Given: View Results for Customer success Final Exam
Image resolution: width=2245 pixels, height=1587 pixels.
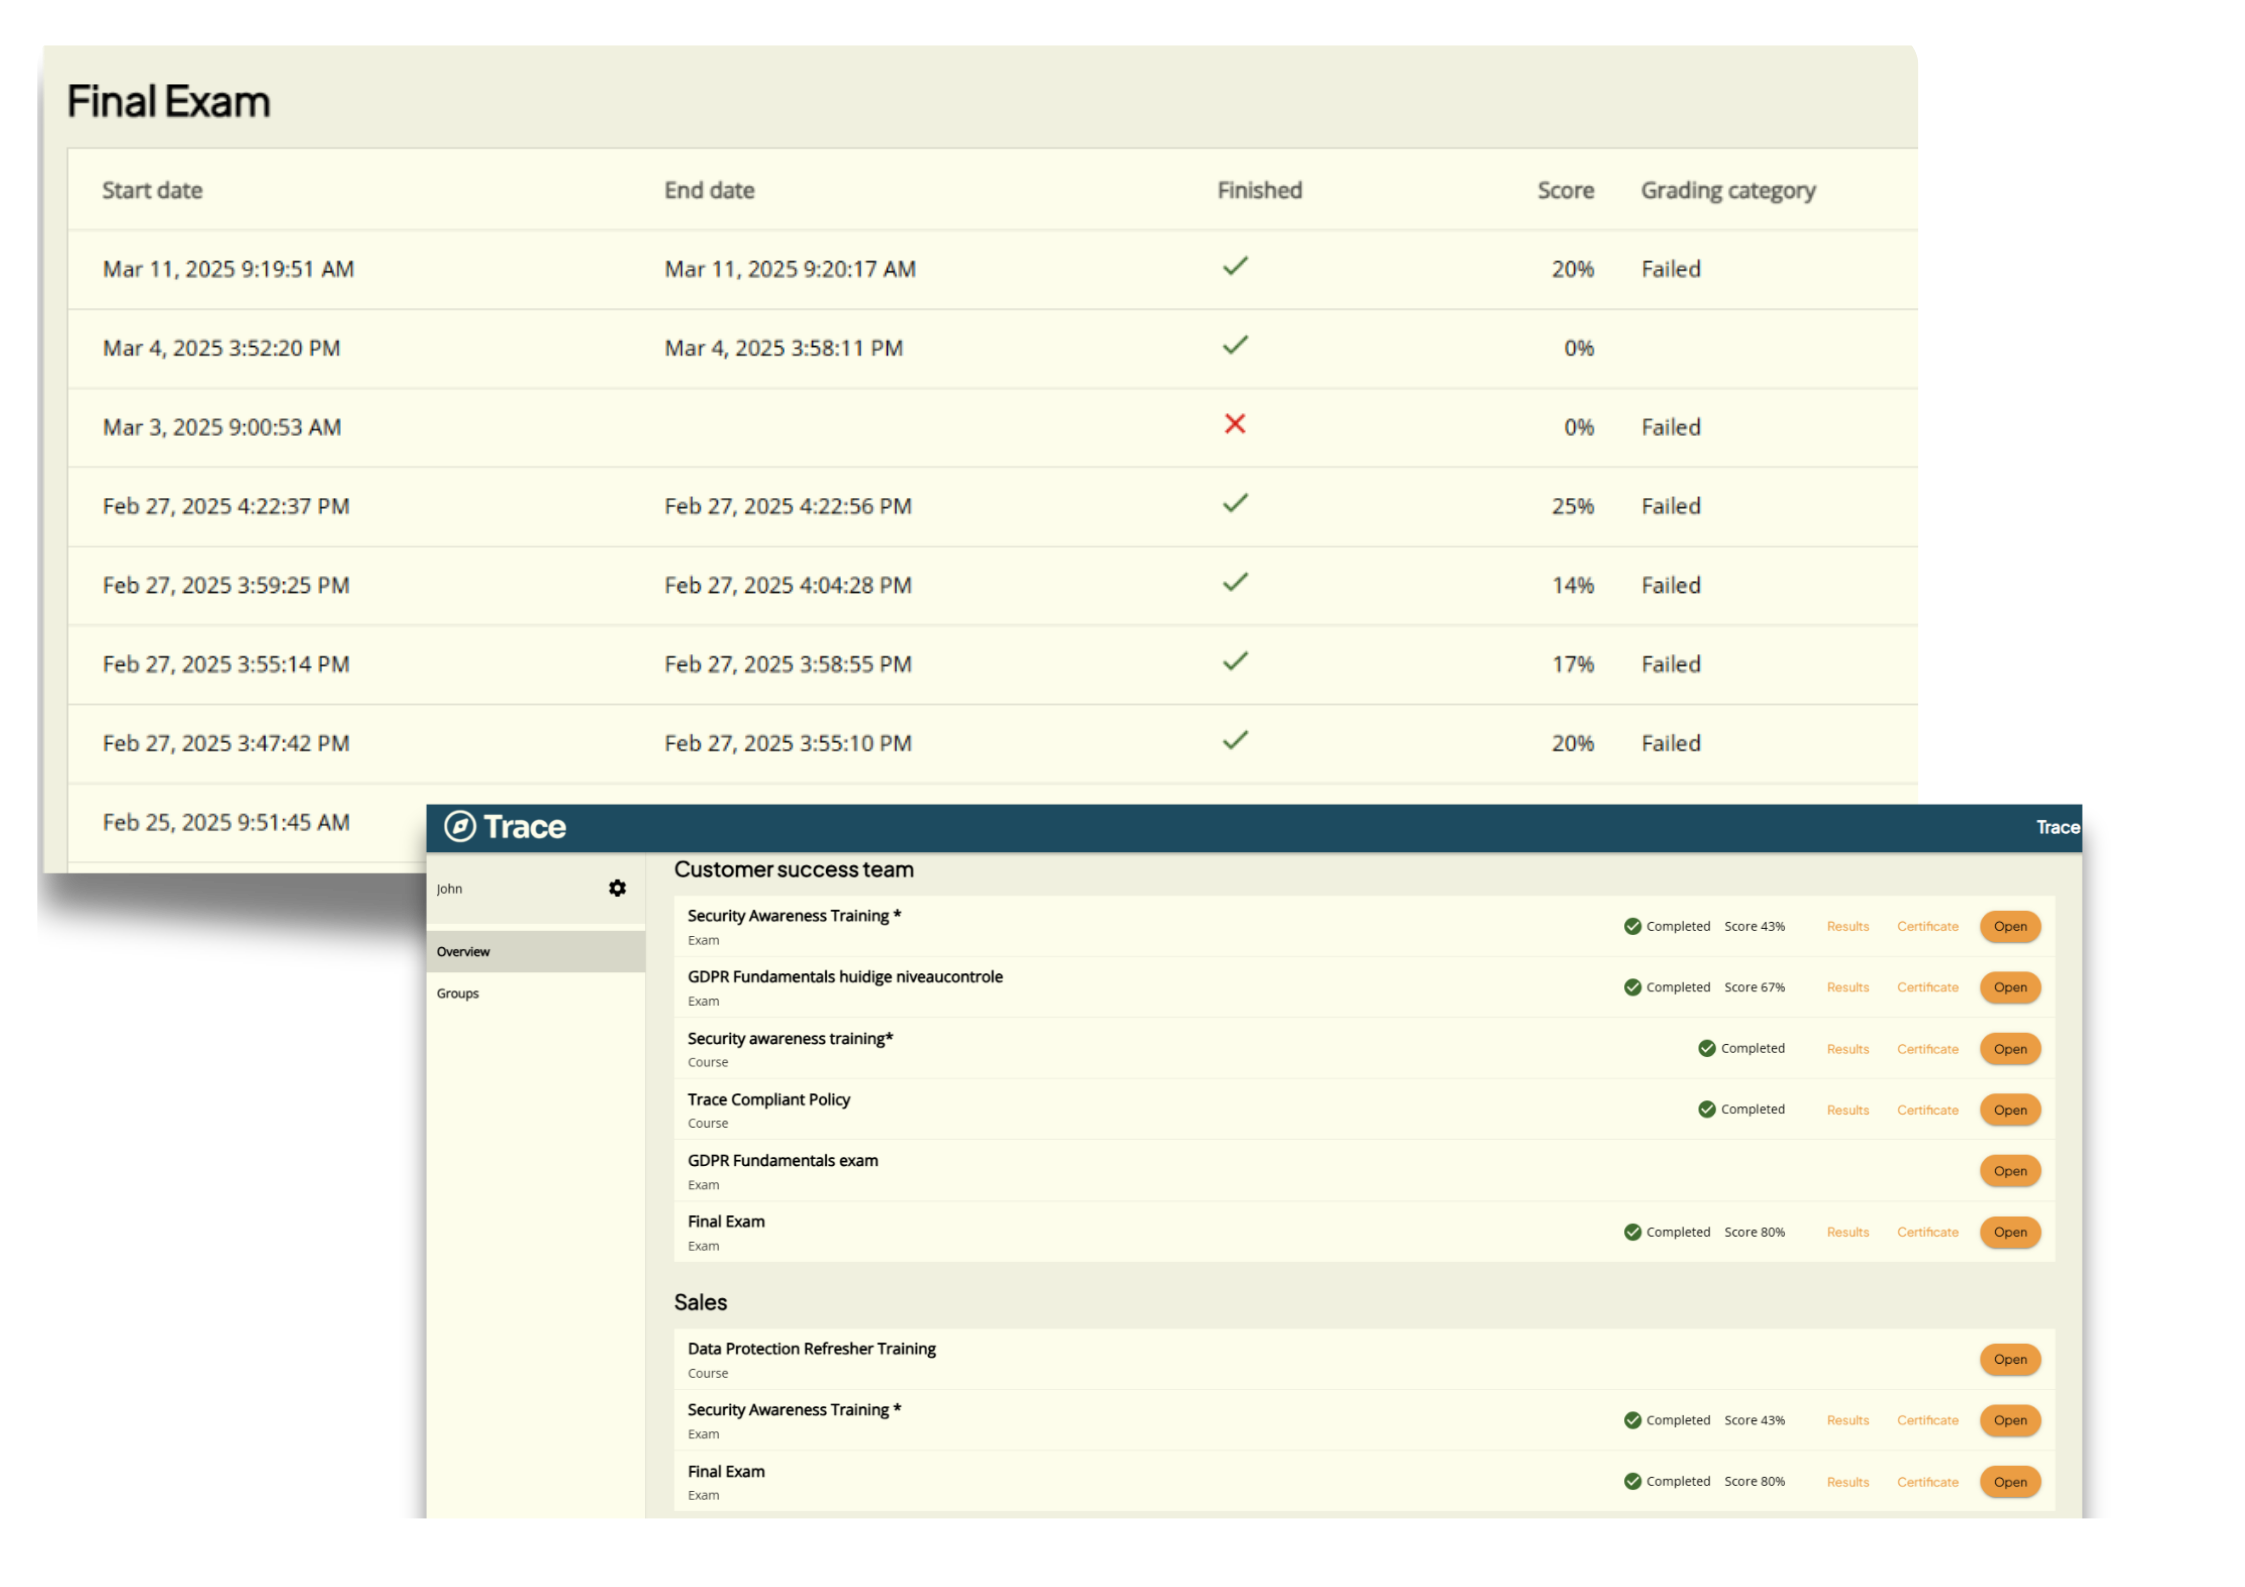Looking at the screenshot, I should (x=1847, y=1232).
